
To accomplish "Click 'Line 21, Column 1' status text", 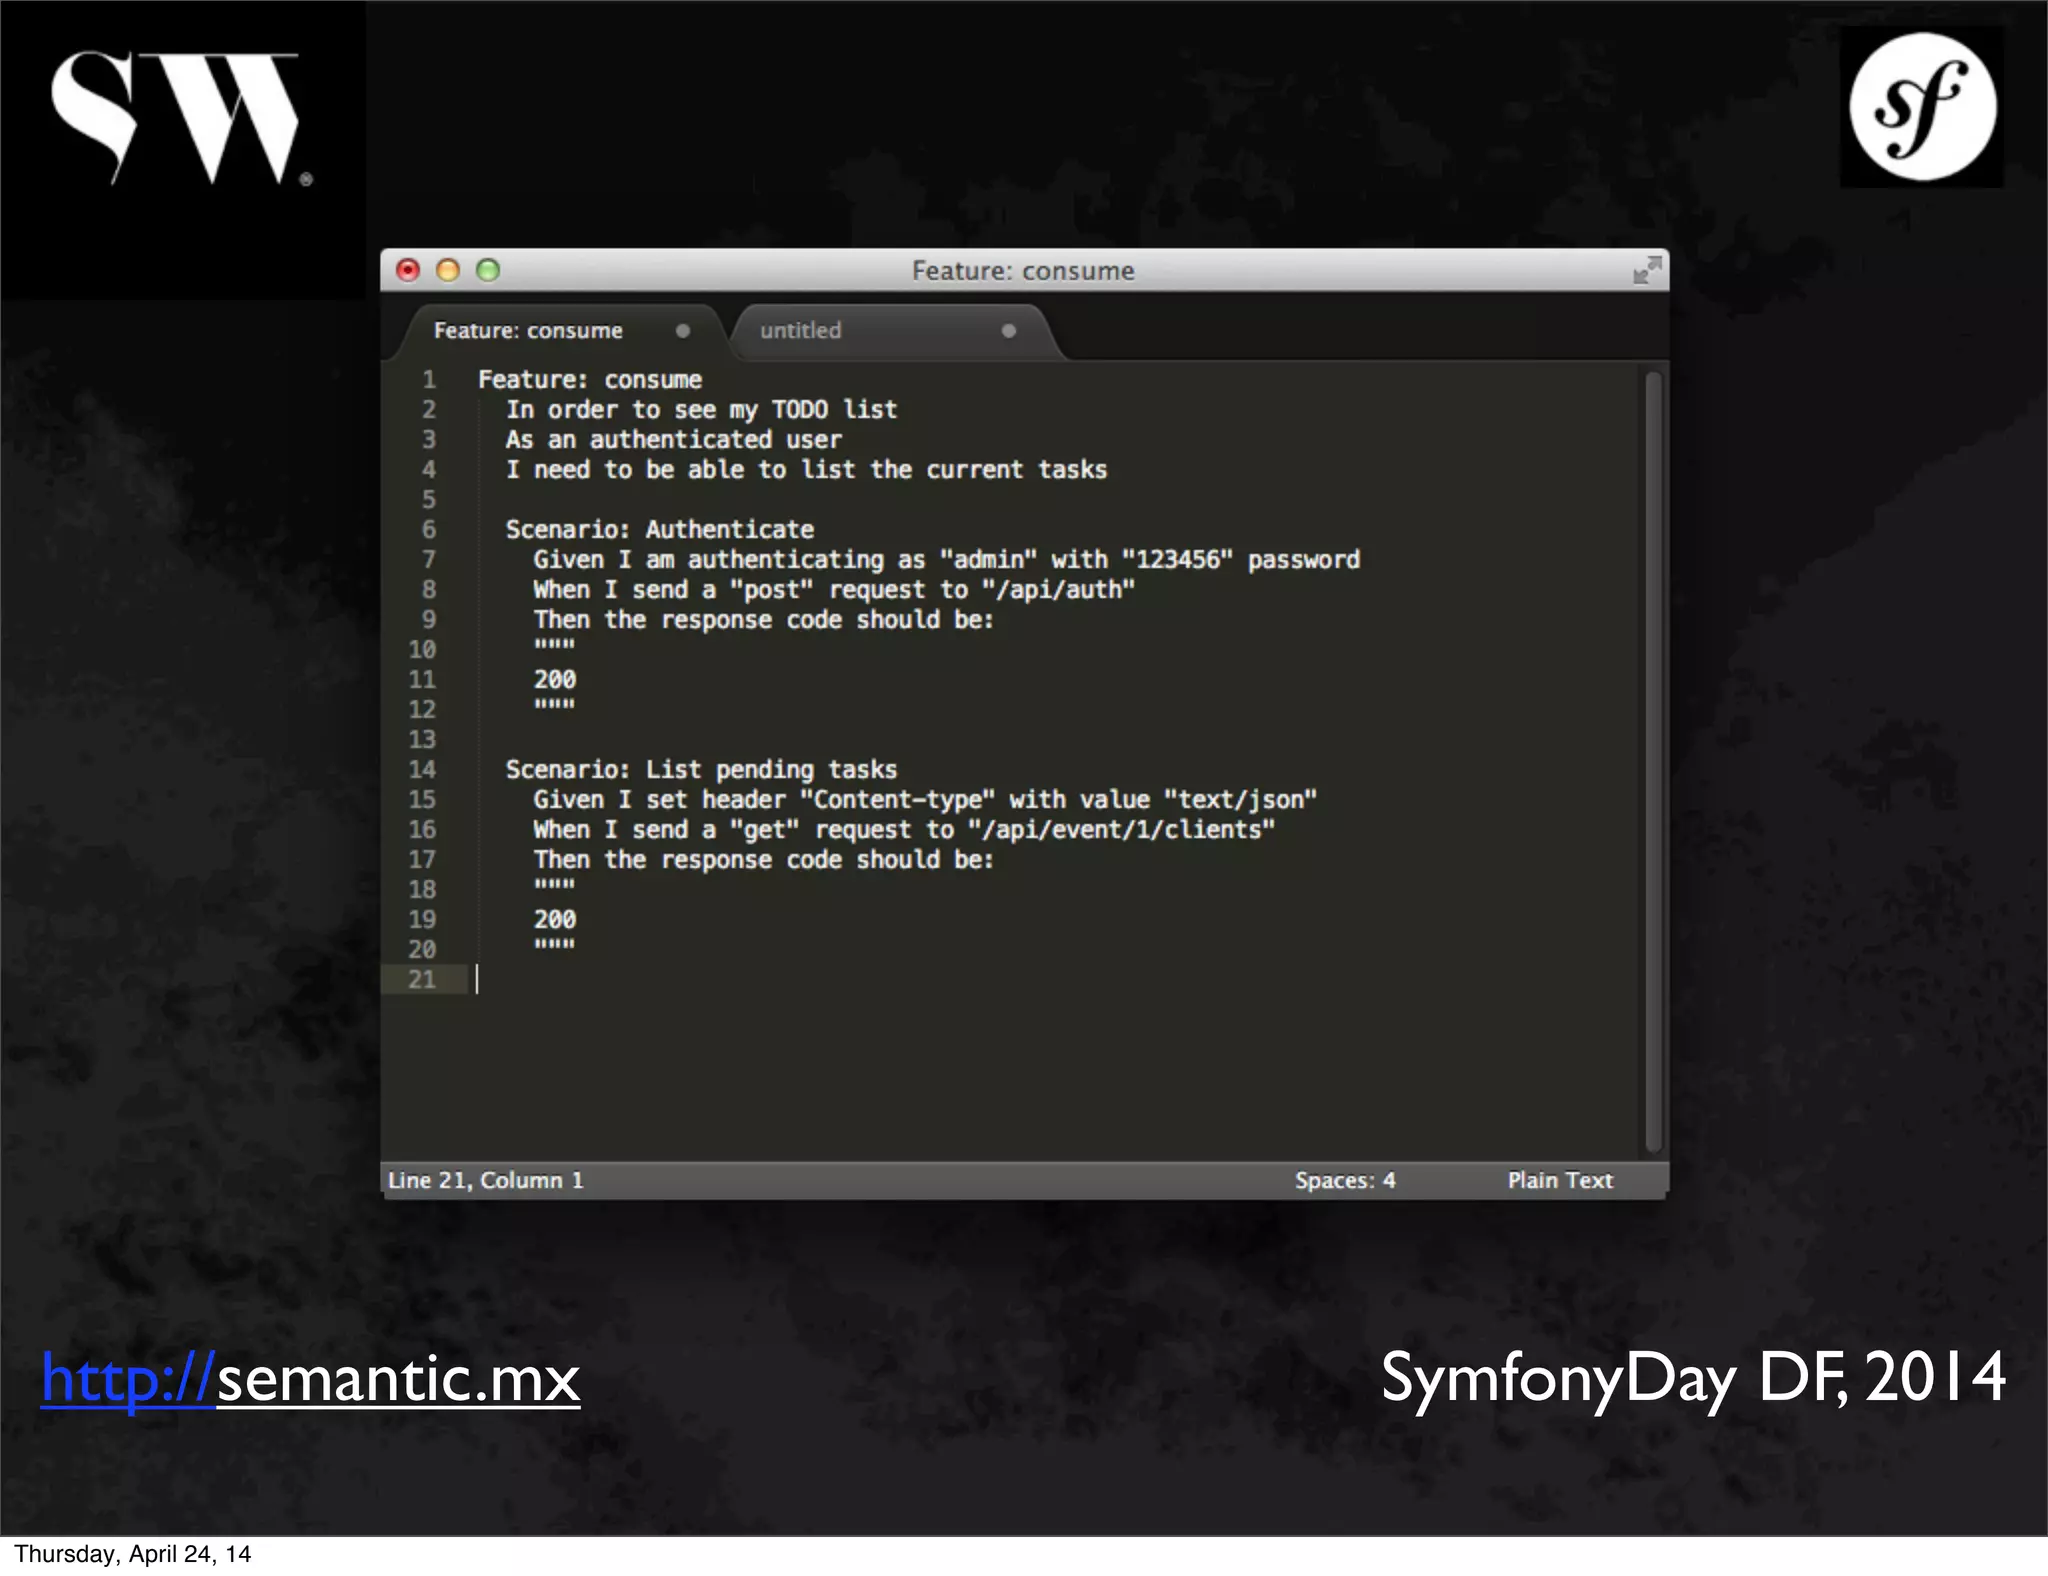I will pyautogui.click(x=486, y=1180).
